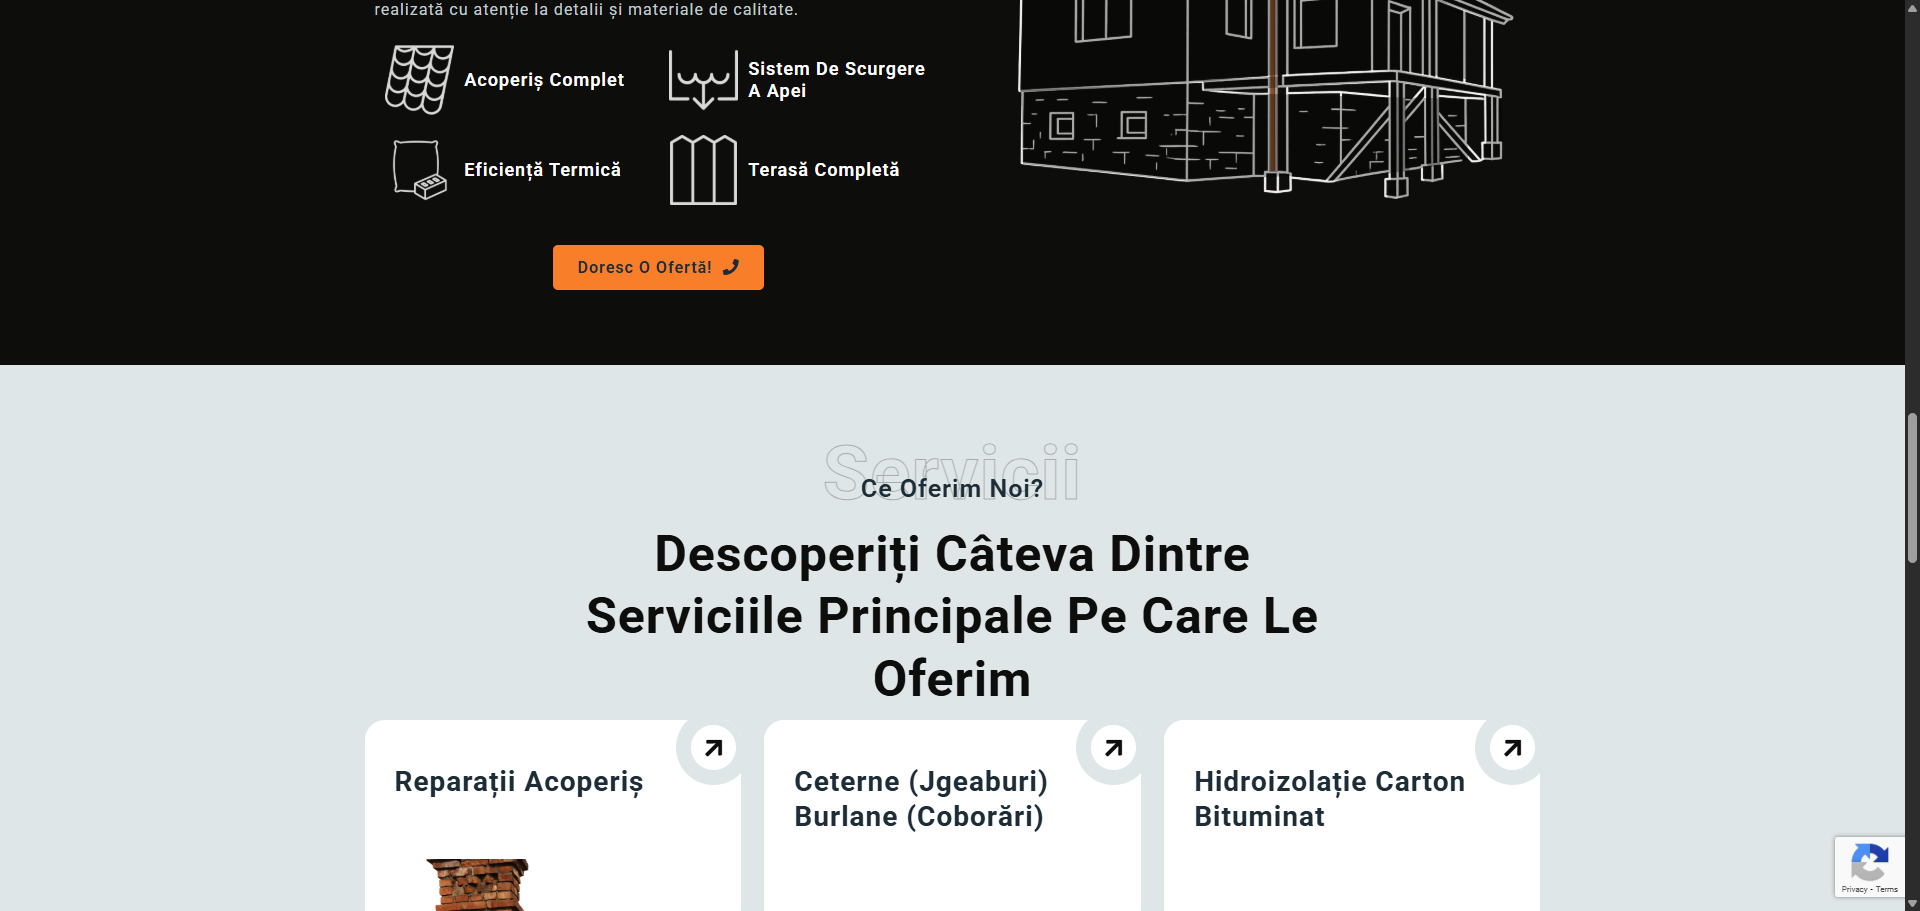This screenshot has height=911, width=1920.
Task: Click the insulation Eficiență Termică icon
Action: click(419, 170)
